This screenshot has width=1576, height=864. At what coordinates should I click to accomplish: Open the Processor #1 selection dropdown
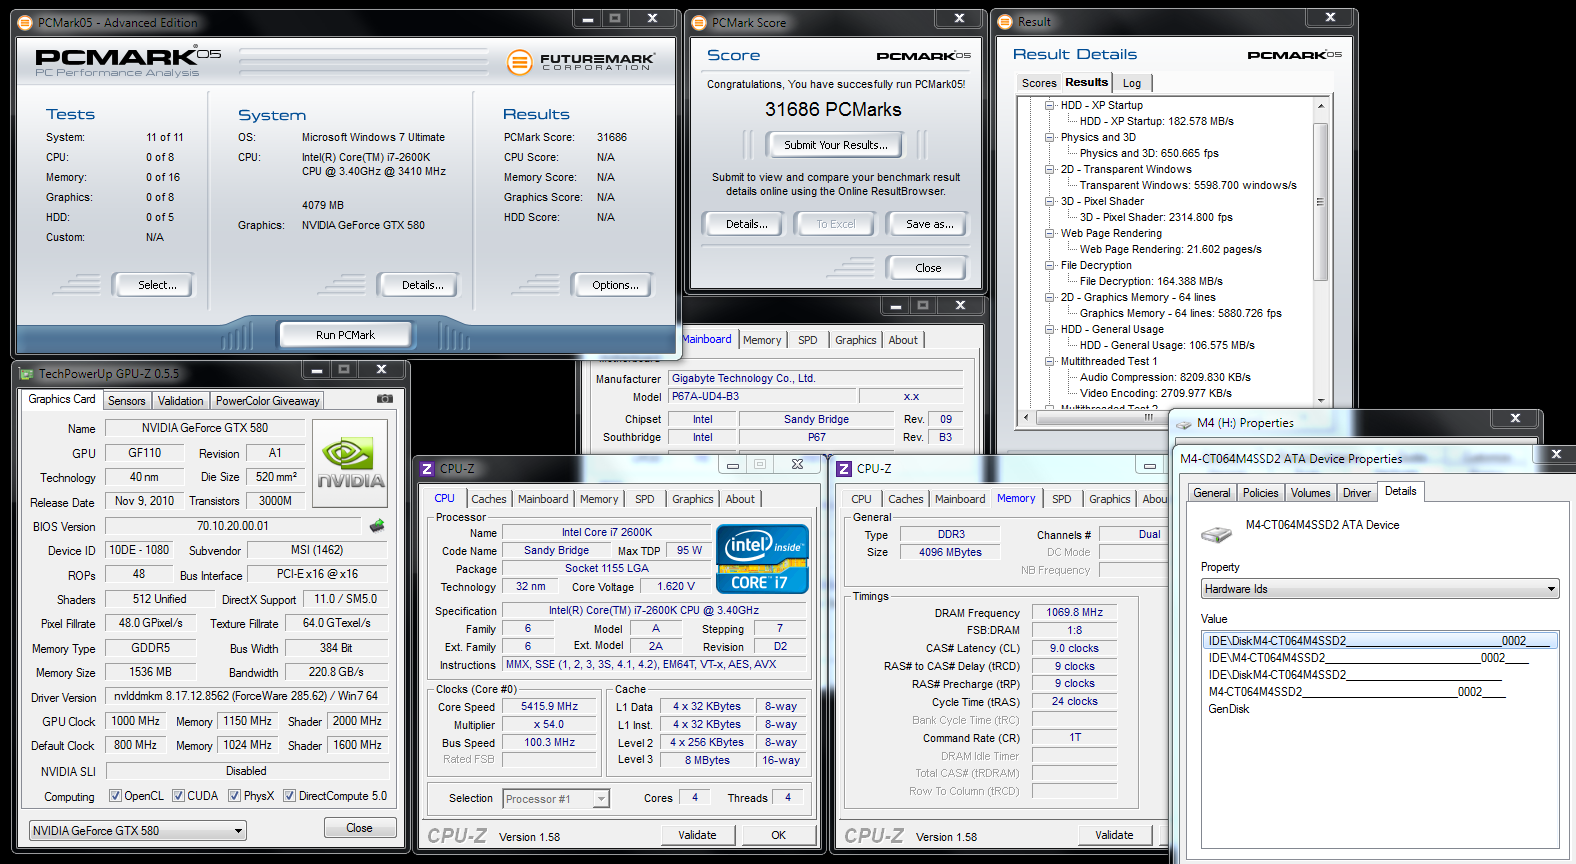[556, 799]
